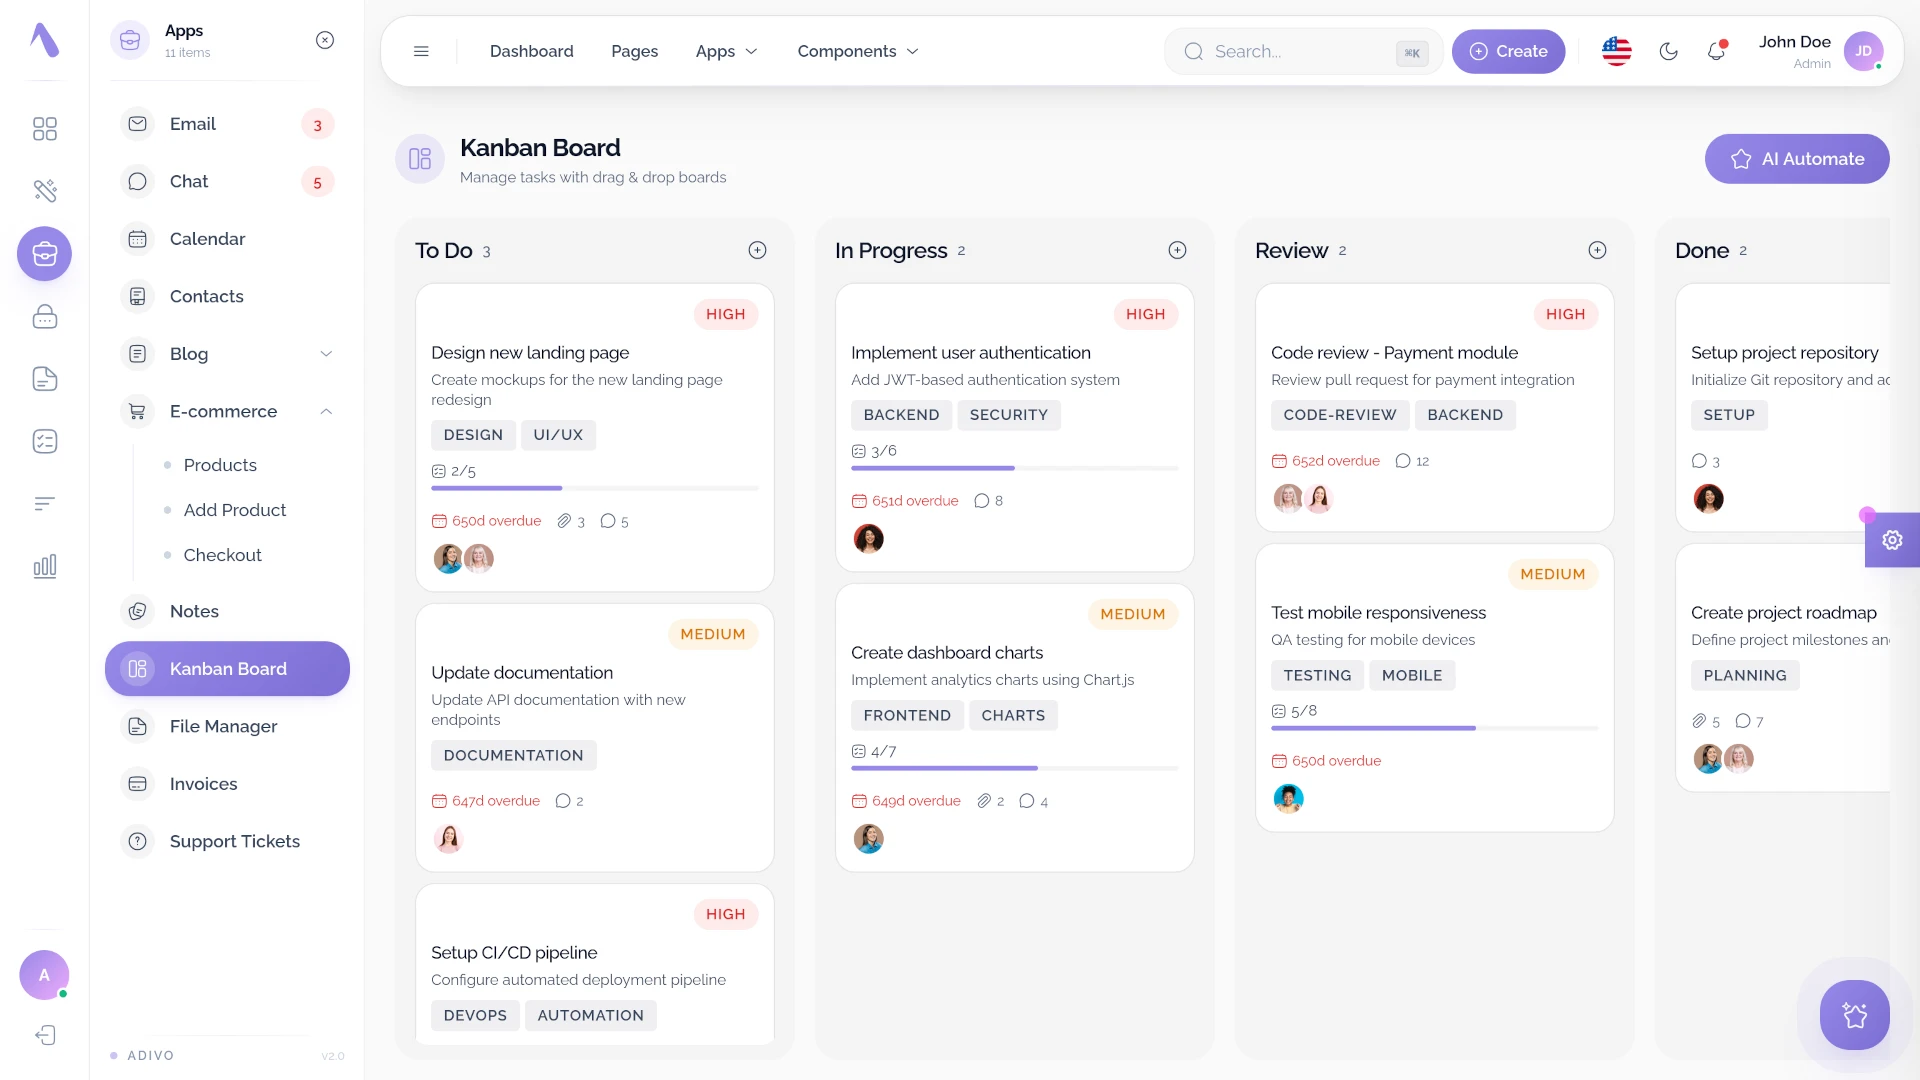The width and height of the screenshot is (1920, 1080).
Task: Click the checklist icon in left rail
Action: pos(44,441)
